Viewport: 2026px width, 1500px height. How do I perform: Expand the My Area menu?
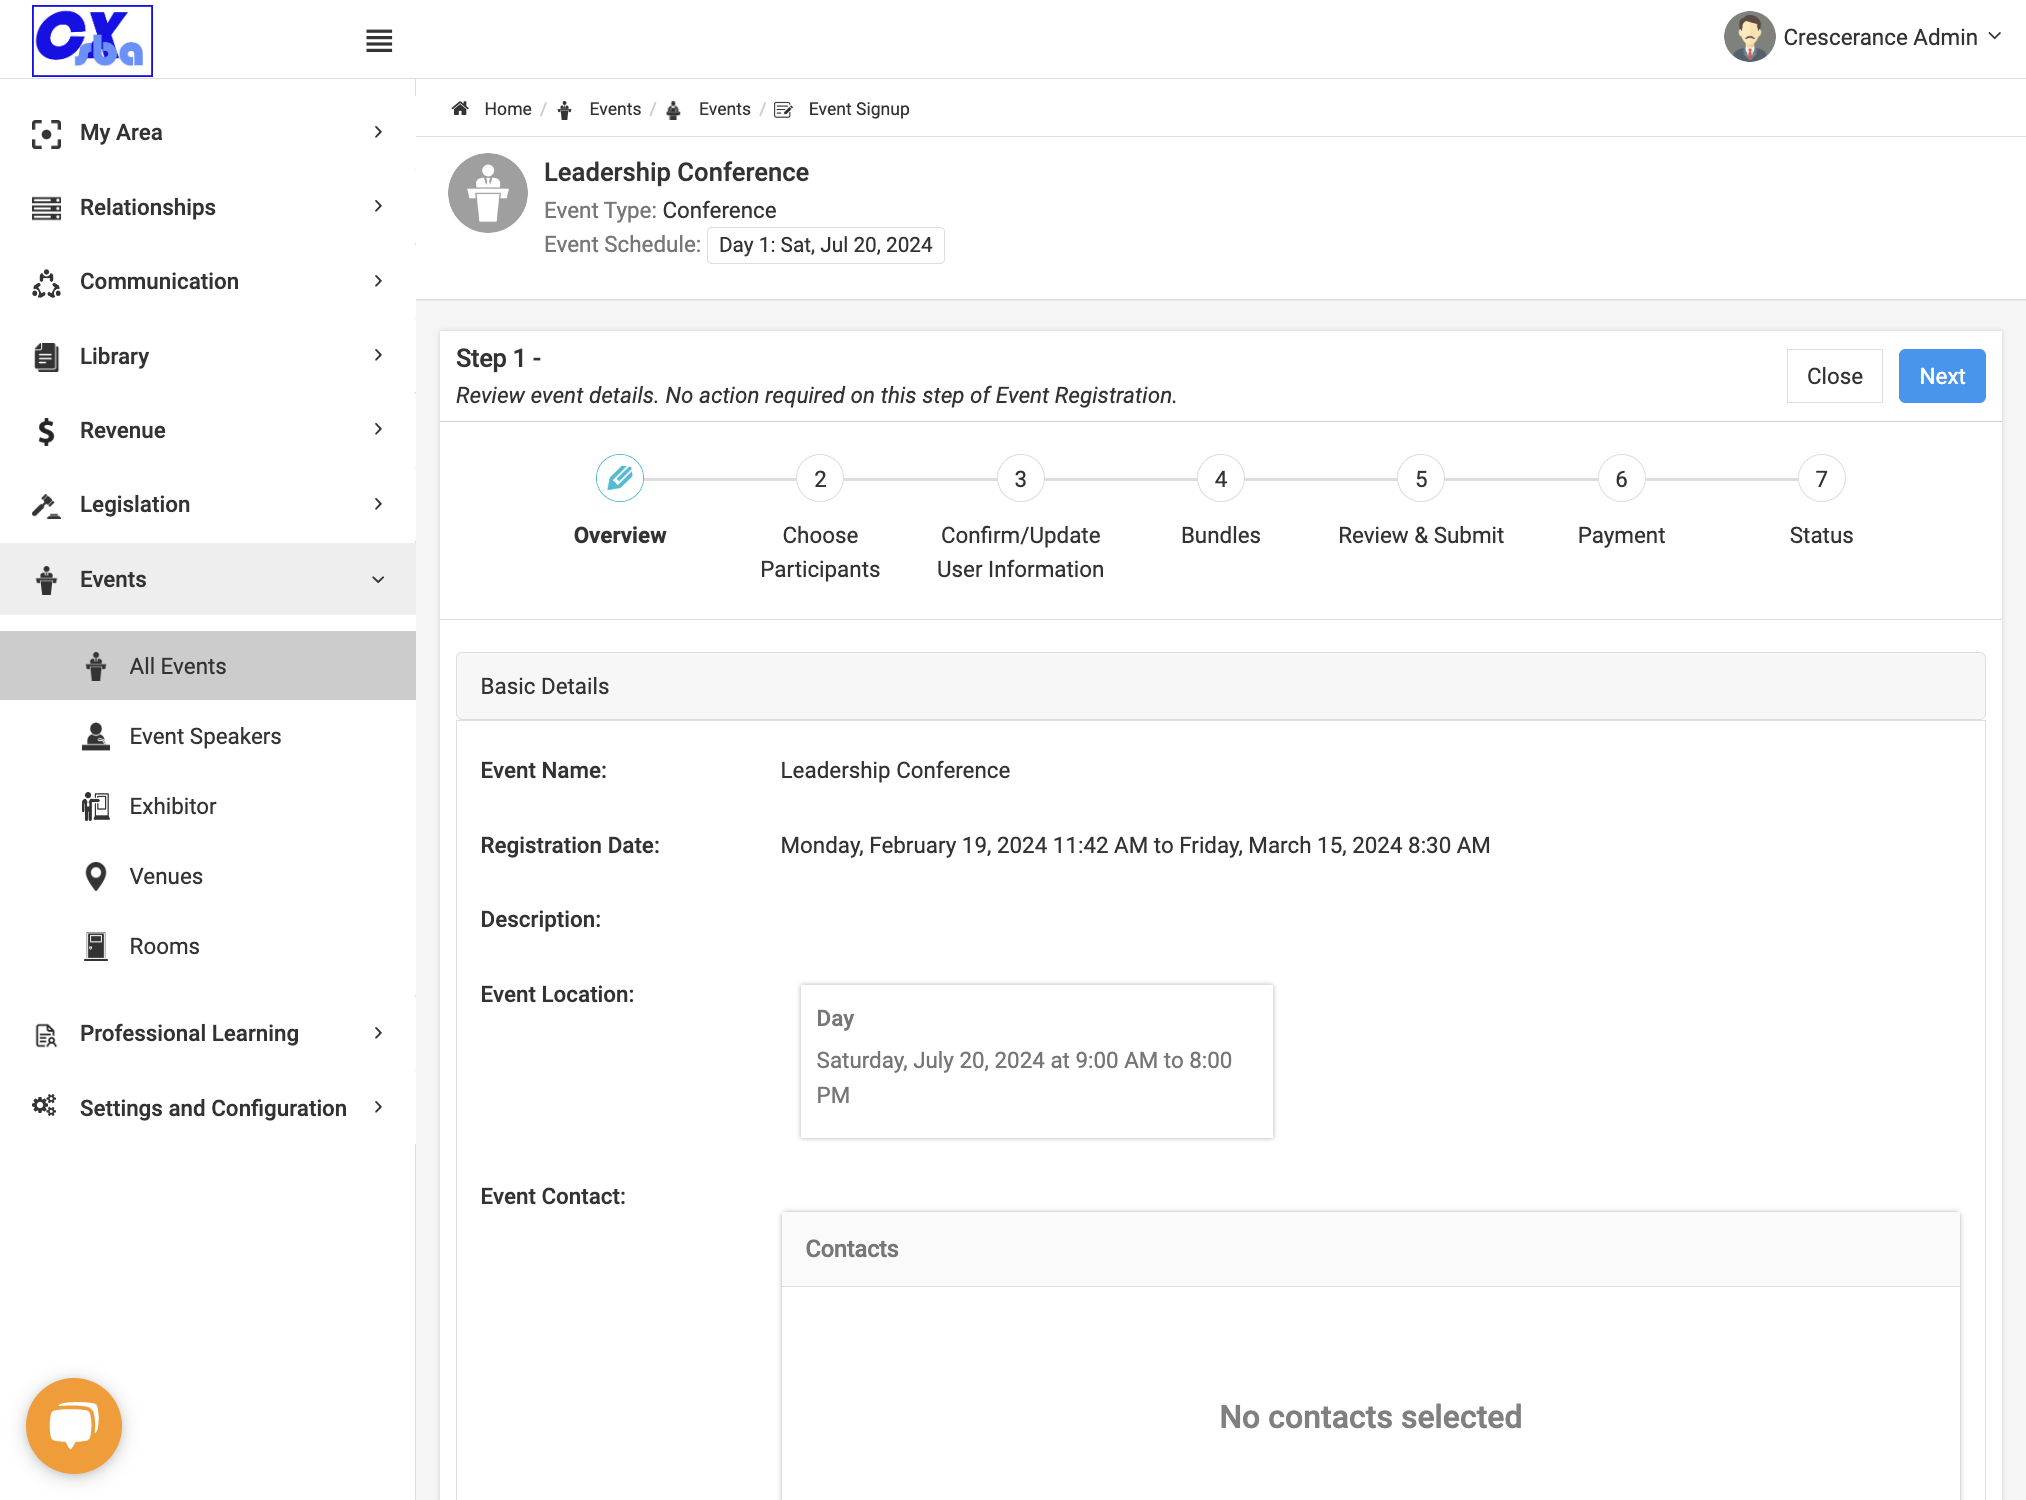click(208, 132)
